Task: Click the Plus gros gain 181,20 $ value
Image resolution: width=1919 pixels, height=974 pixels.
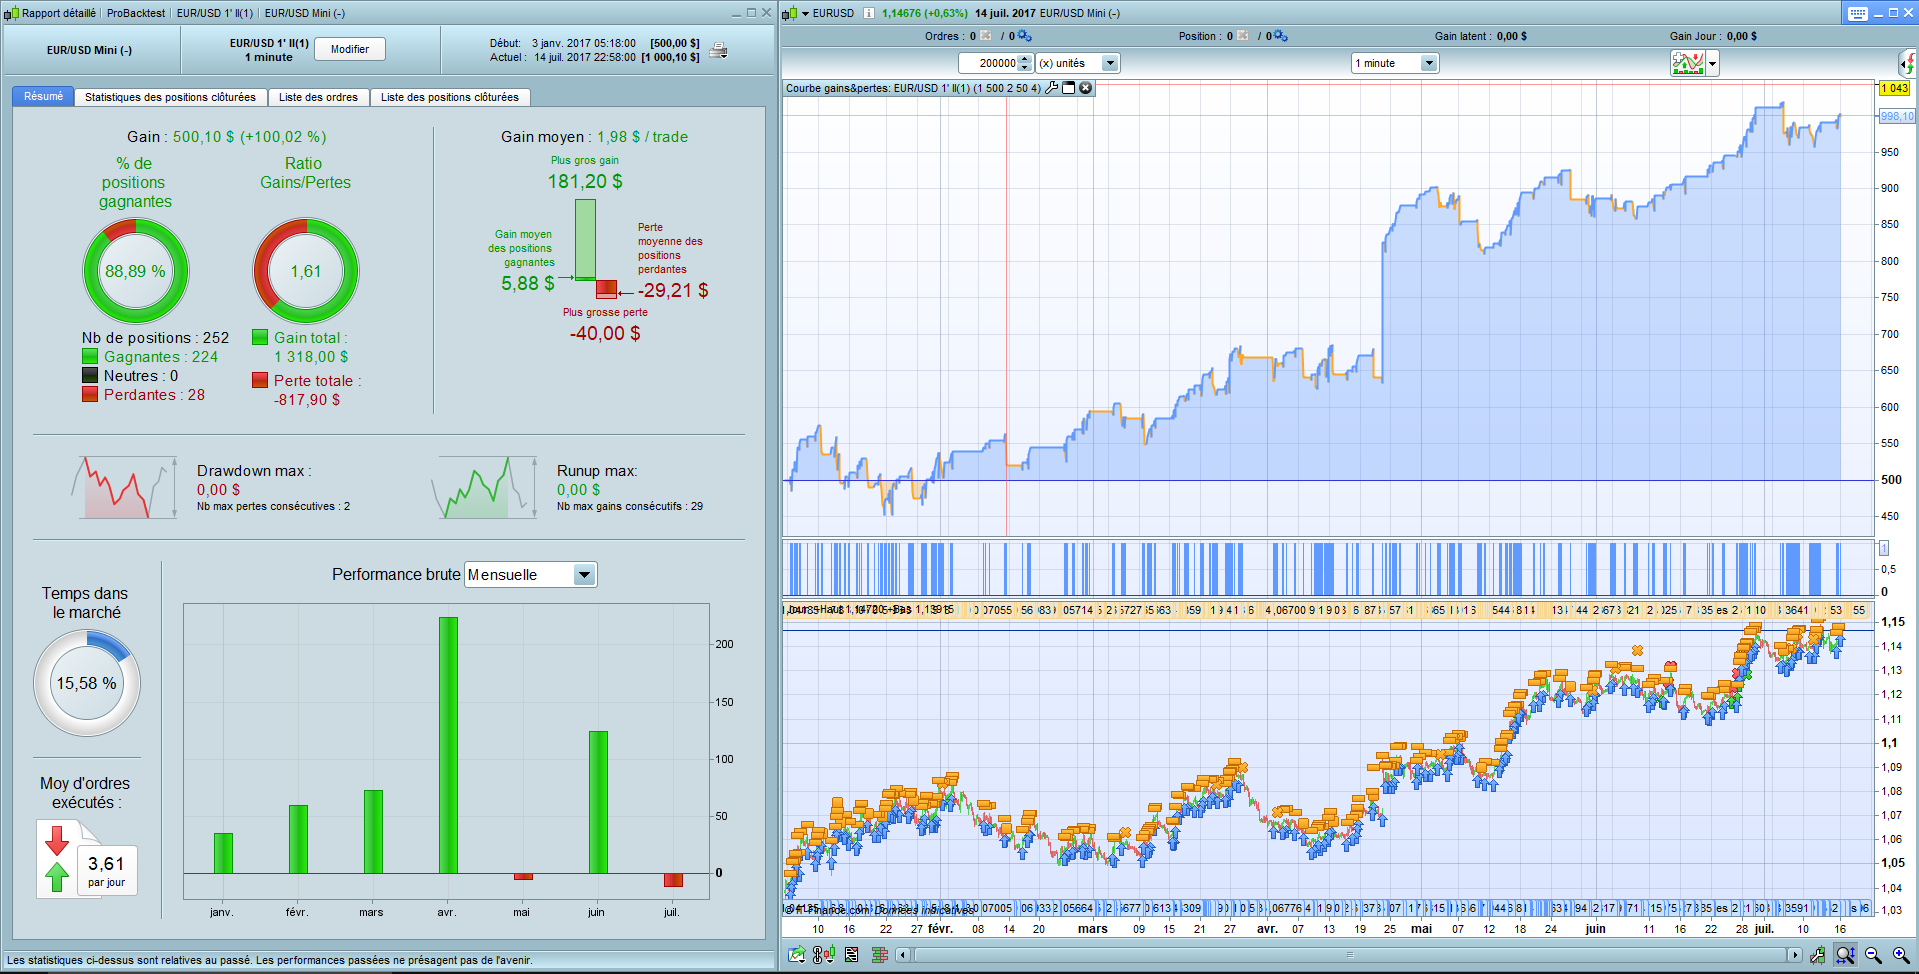Action: pos(585,181)
